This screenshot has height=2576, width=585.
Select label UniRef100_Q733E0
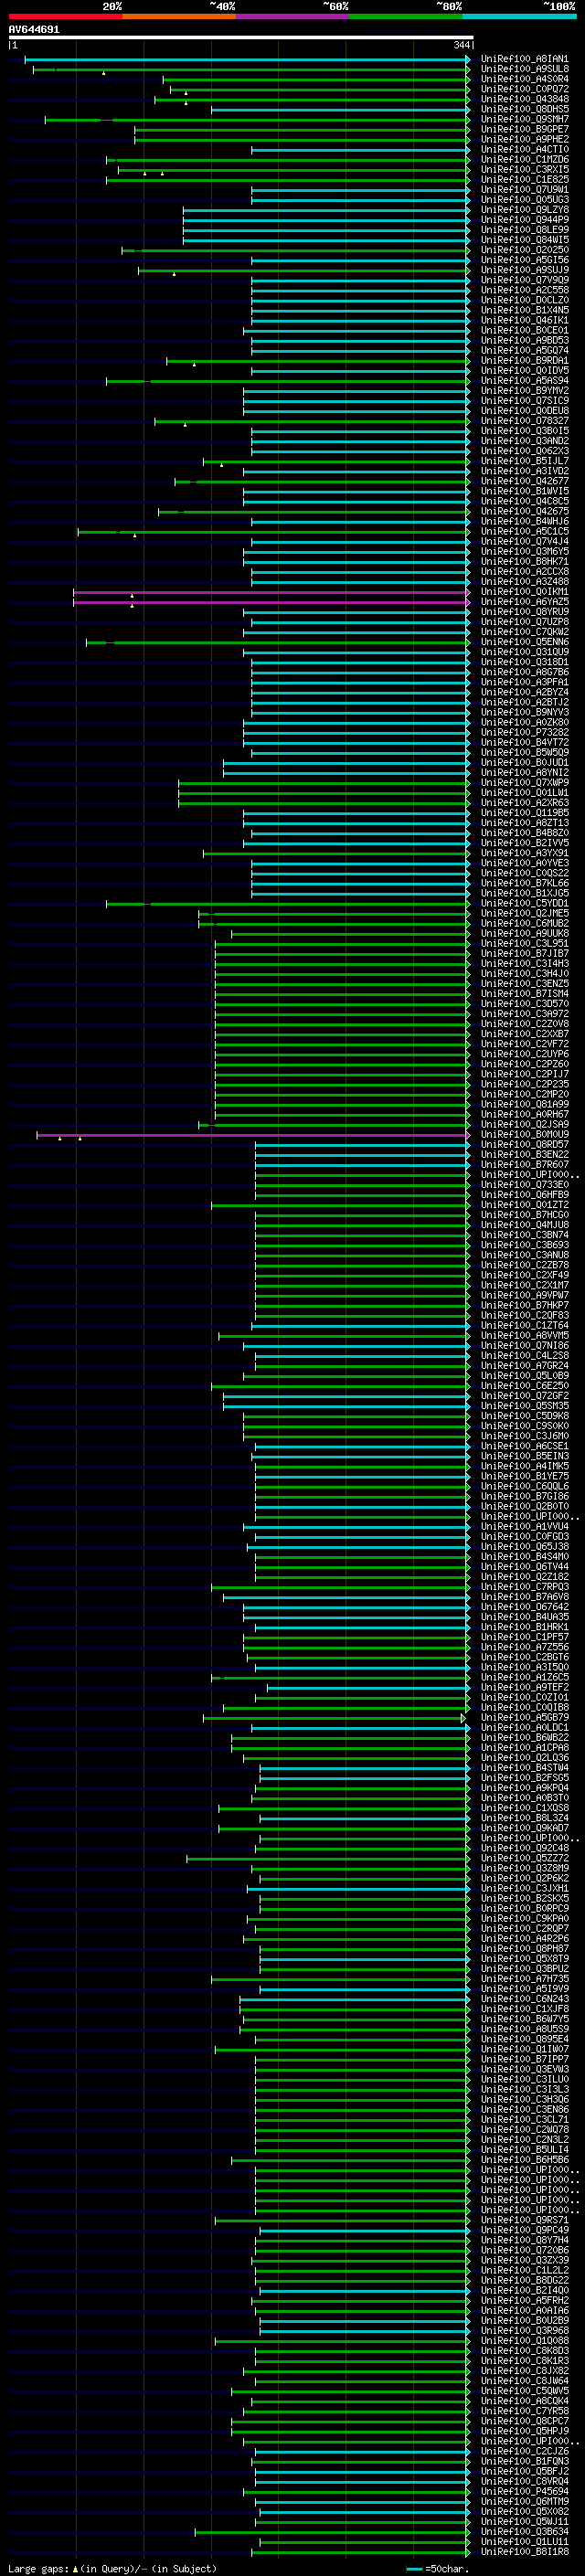(524, 1185)
